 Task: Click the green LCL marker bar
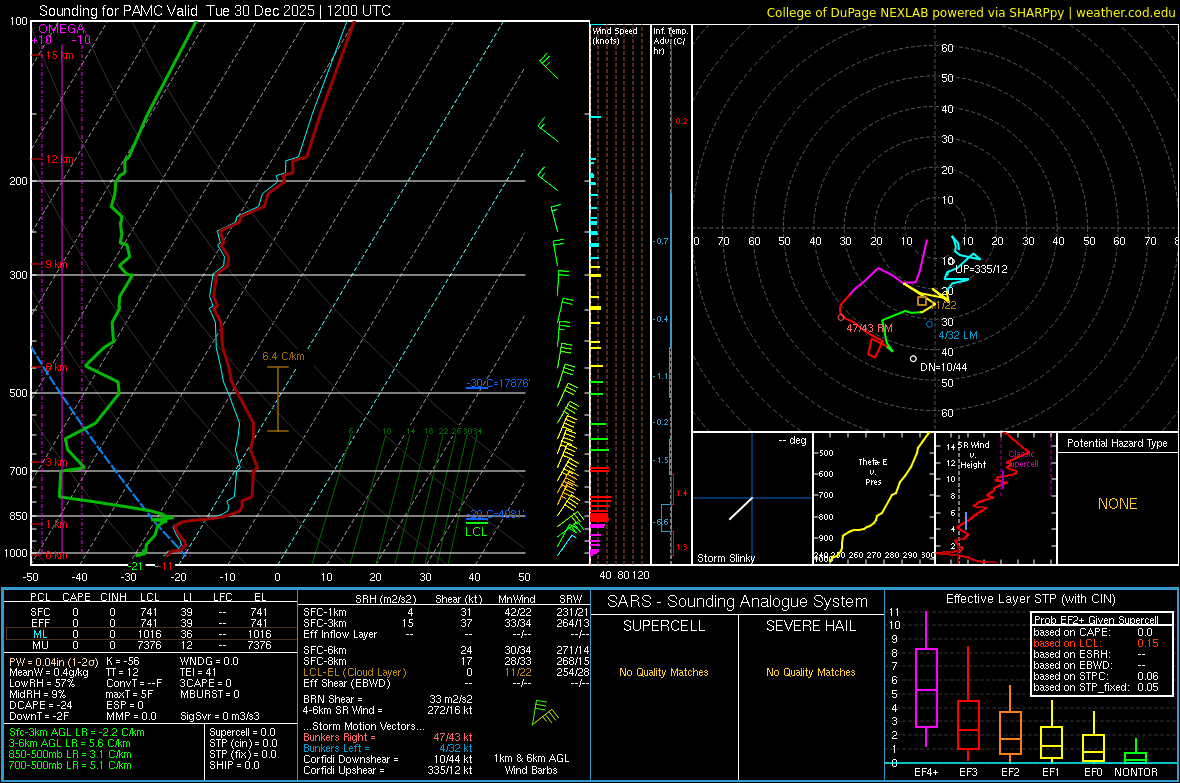click(476, 522)
